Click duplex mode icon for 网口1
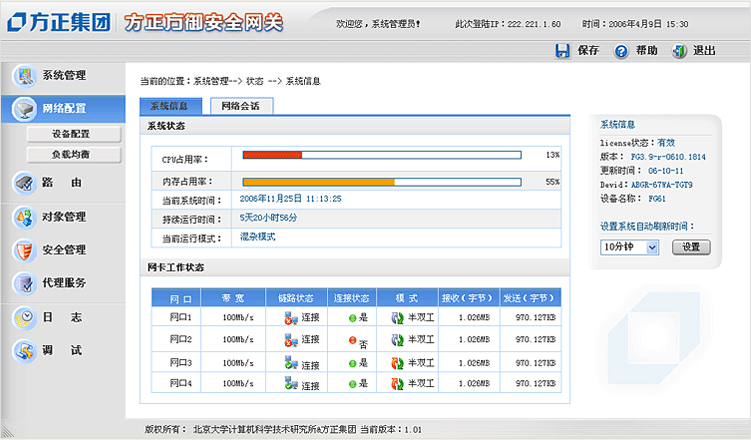This screenshot has width=751, height=440. [x=398, y=318]
